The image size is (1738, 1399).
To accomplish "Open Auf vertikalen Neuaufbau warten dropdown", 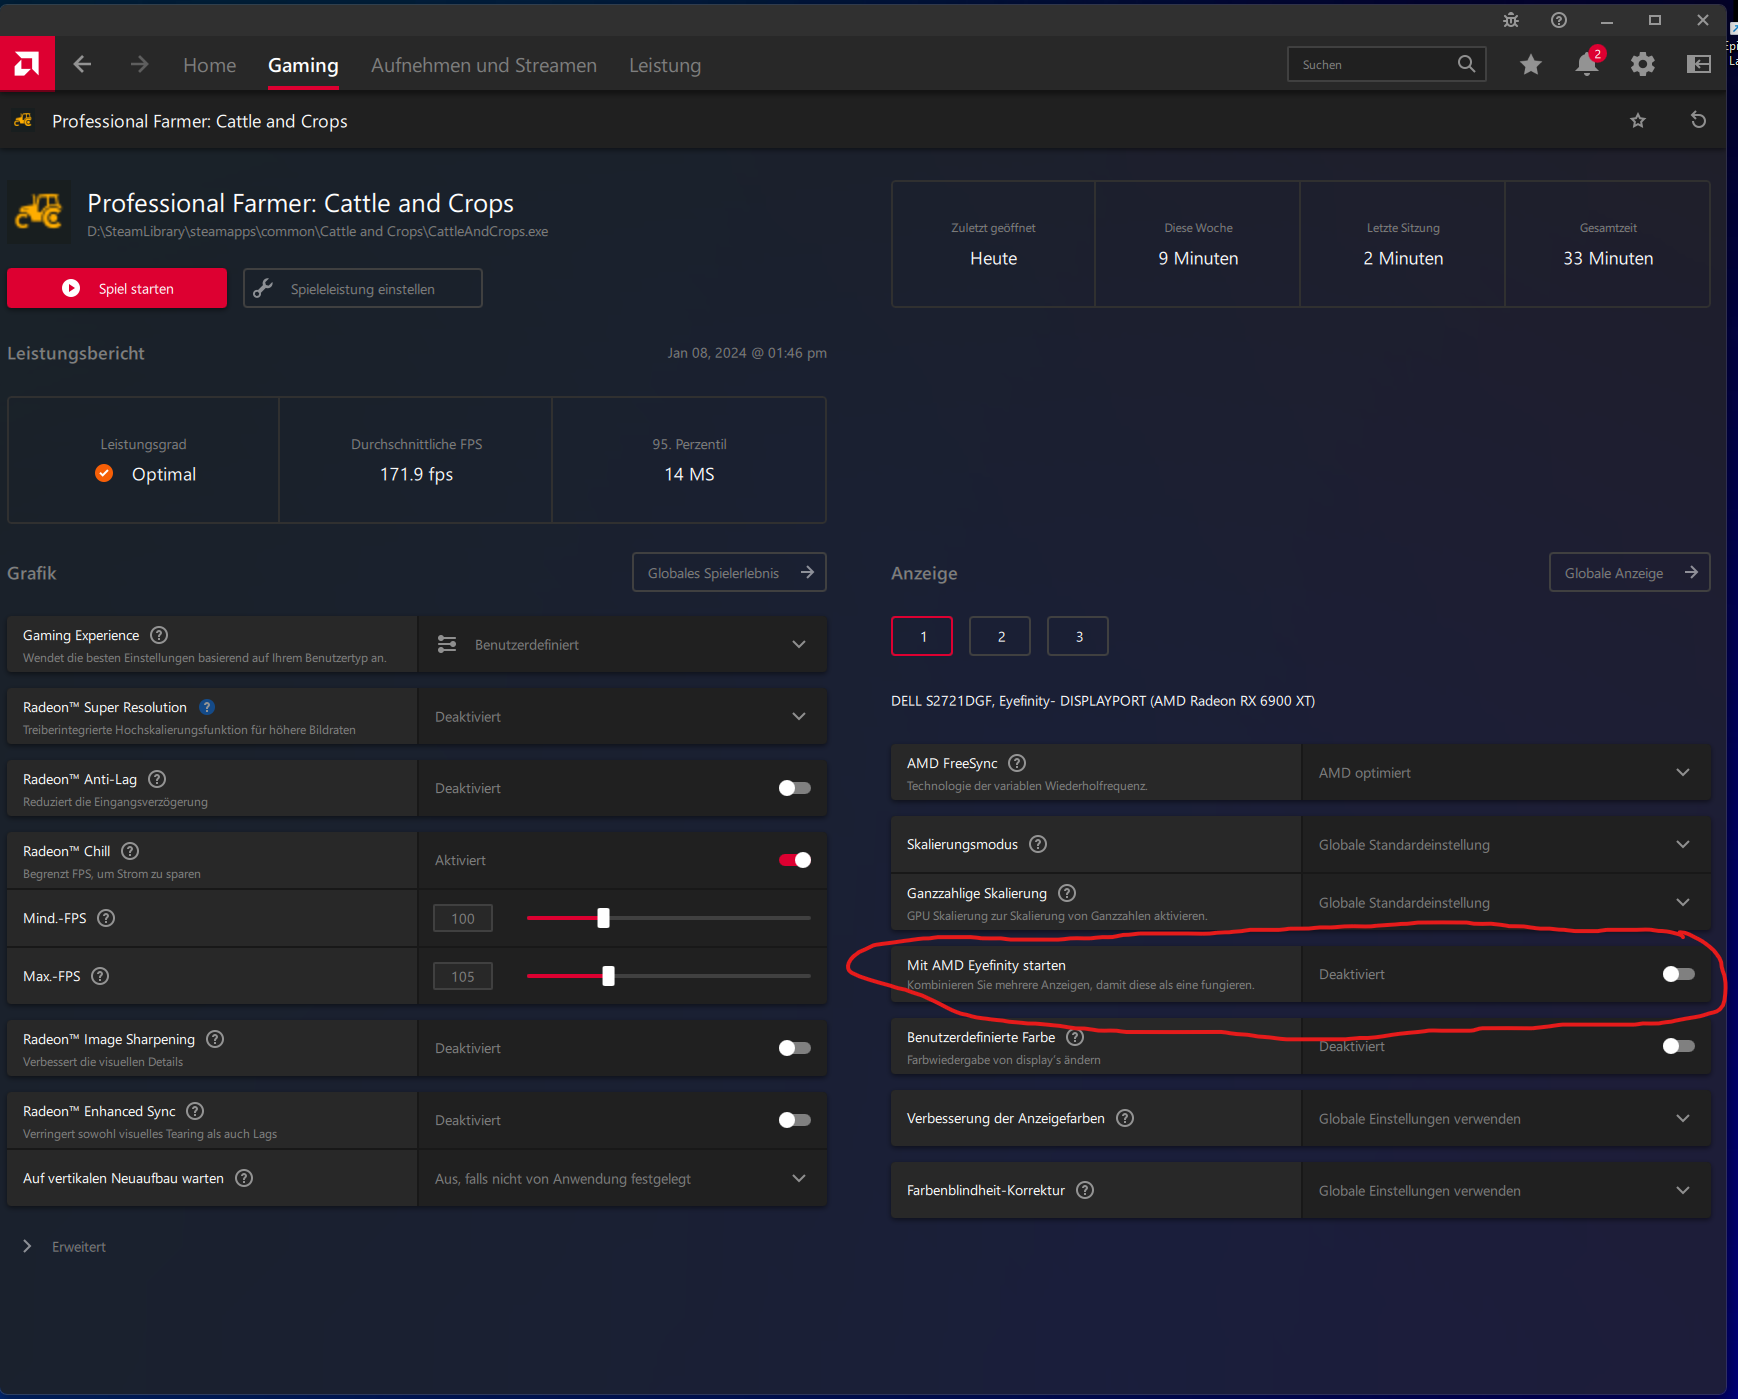I will [x=623, y=1178].
